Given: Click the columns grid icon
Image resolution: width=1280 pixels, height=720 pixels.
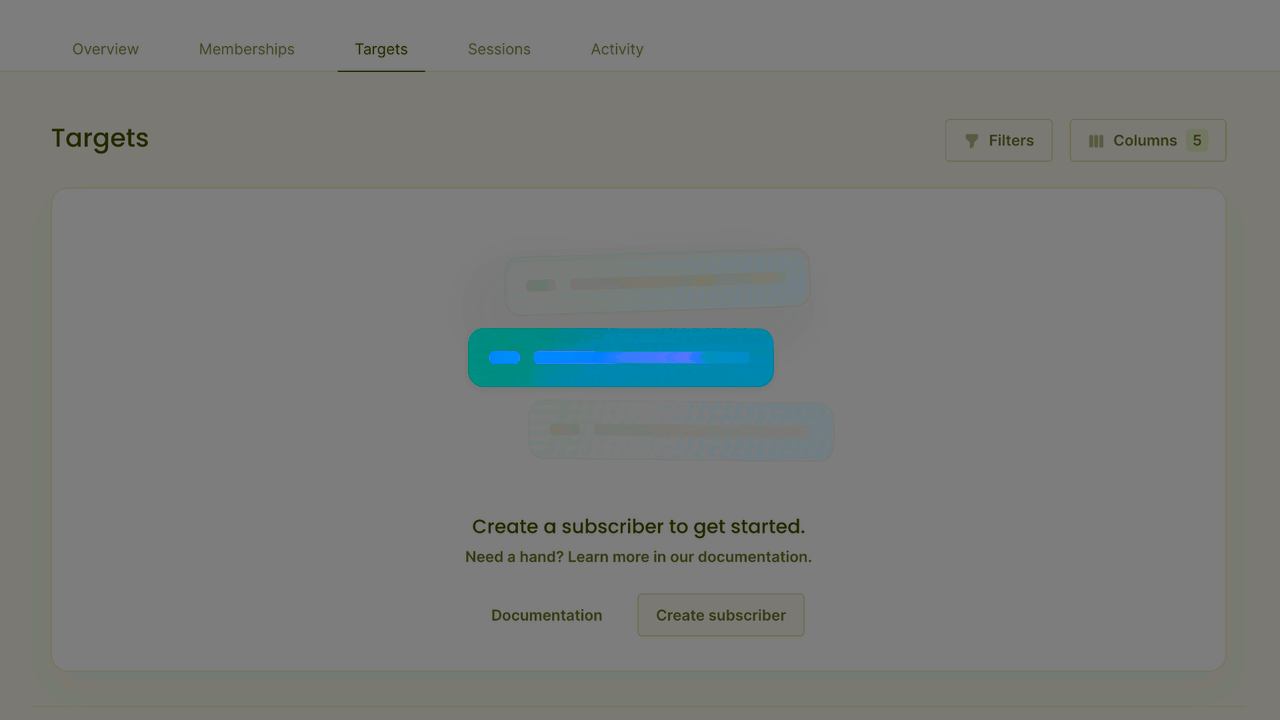Looking at the screenshot, I should [1096, 141].
